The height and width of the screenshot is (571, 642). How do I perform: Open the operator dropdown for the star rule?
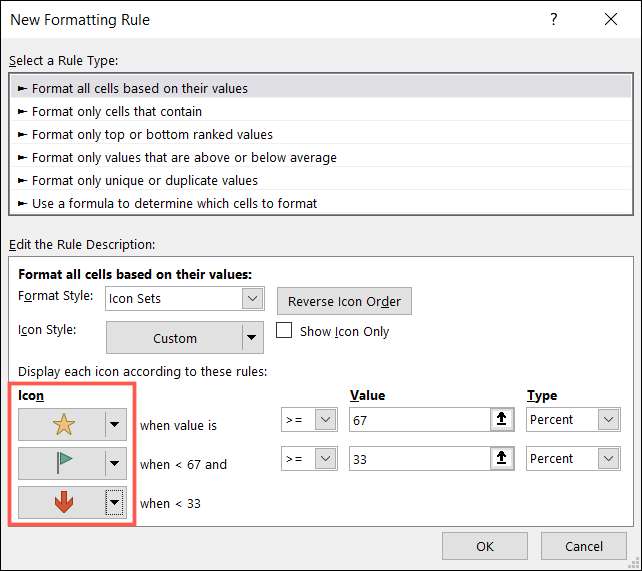[x=325, y=420]
